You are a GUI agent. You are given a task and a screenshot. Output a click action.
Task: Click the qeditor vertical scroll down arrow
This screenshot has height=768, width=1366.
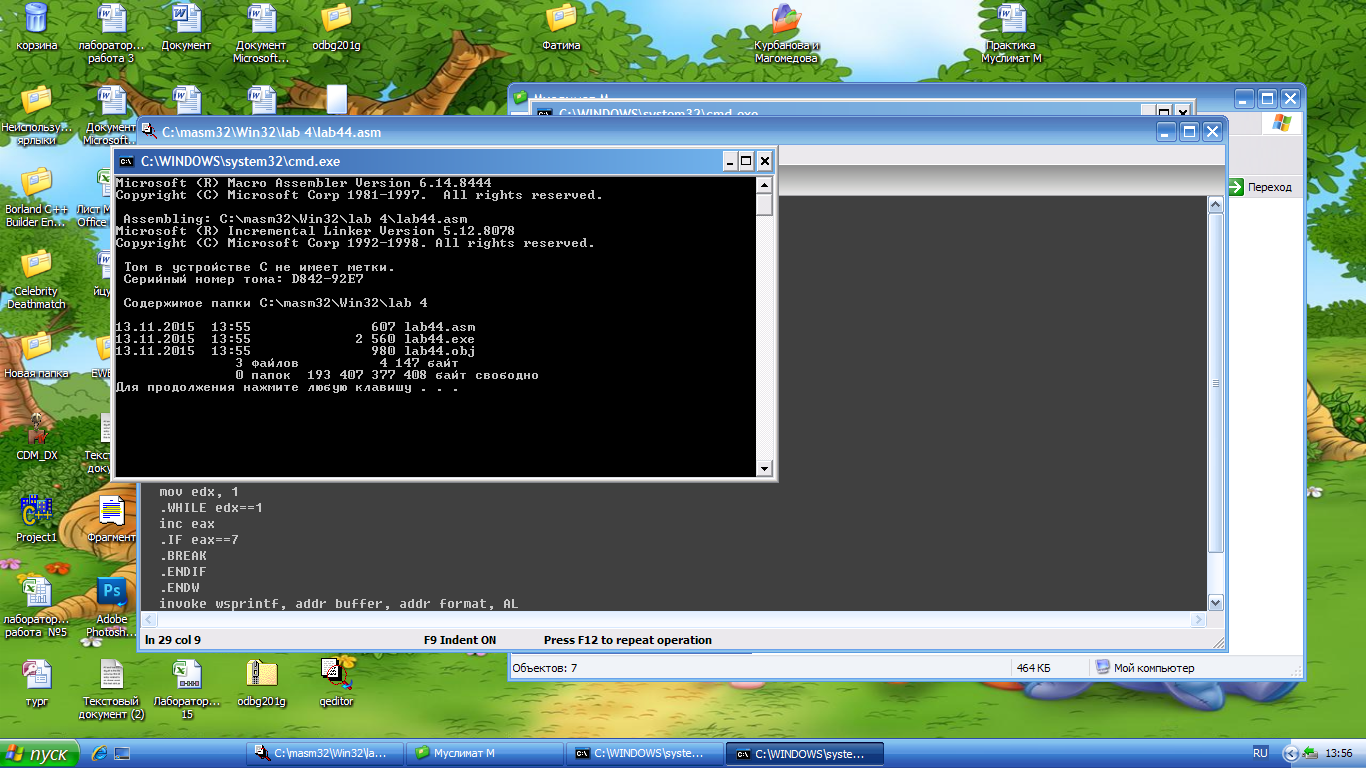coord(1216,603)
